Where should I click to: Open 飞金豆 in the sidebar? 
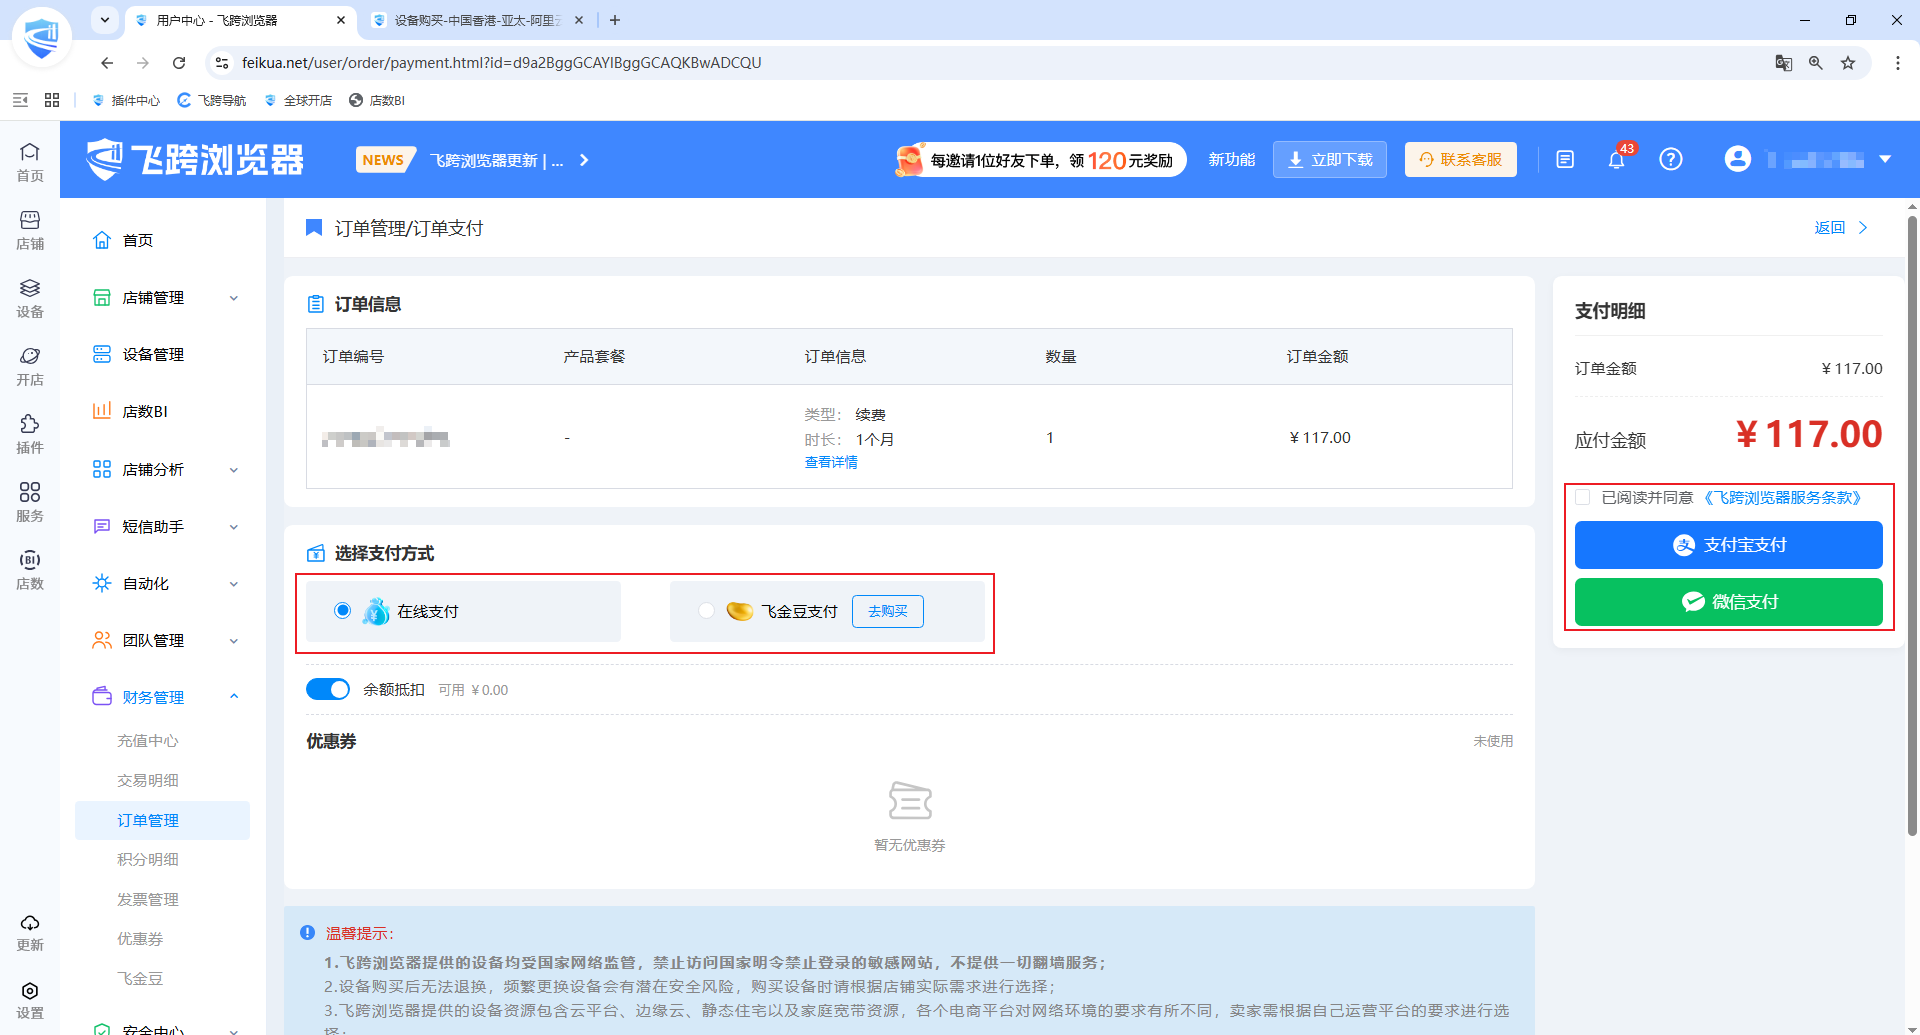pyautogui.click(x=140, y=978)
